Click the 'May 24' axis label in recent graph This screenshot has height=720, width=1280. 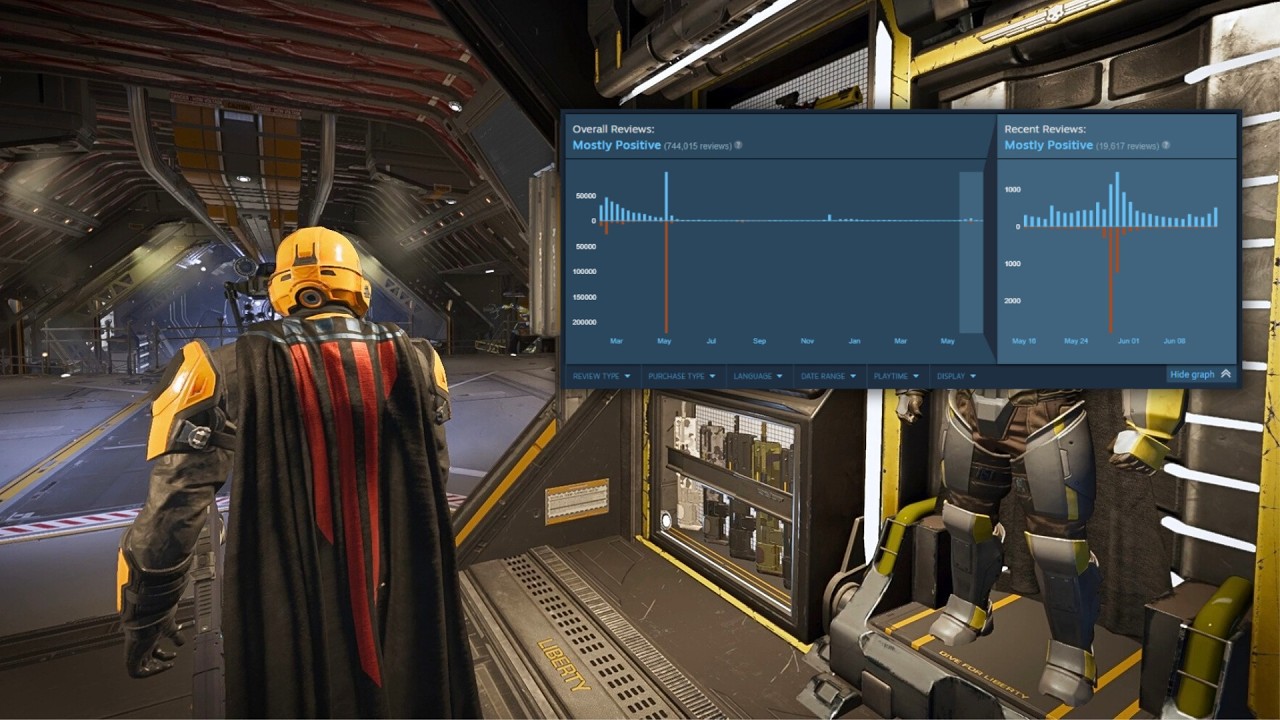(x=1076, y=341)
